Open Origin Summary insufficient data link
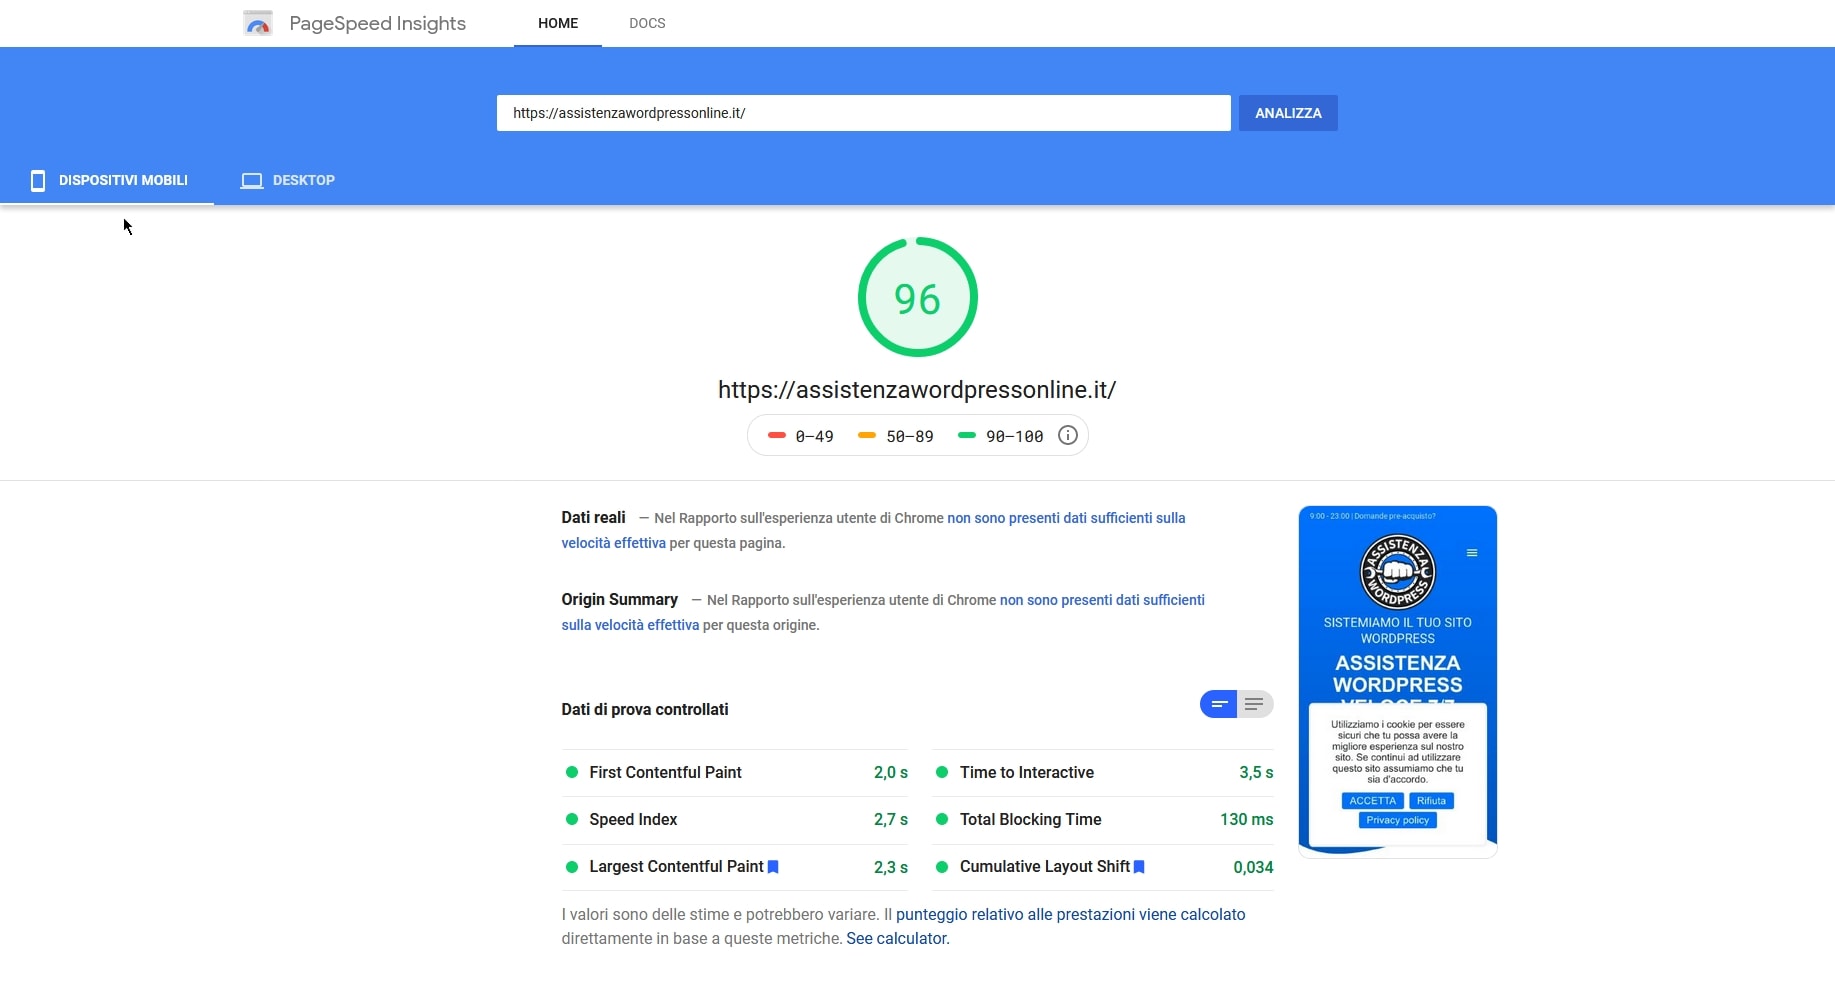Image resolution: width=1835 pixels, height=982 pixels. [x=883, y=612]
